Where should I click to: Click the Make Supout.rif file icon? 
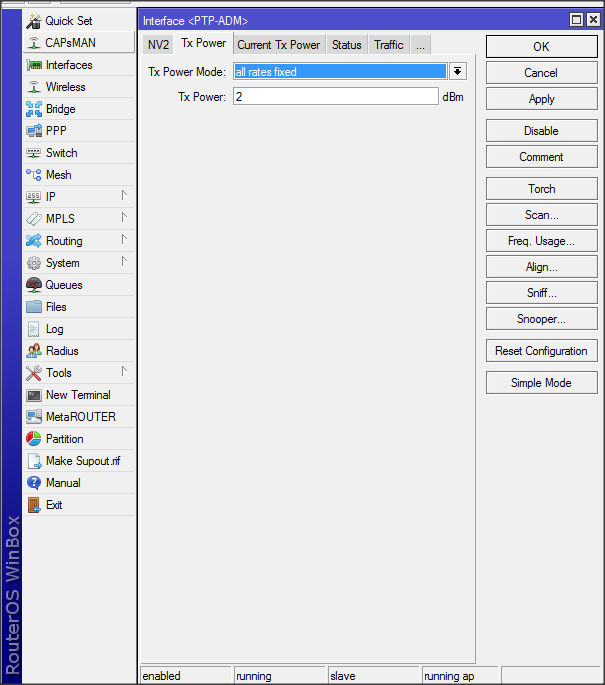[34, 461]
